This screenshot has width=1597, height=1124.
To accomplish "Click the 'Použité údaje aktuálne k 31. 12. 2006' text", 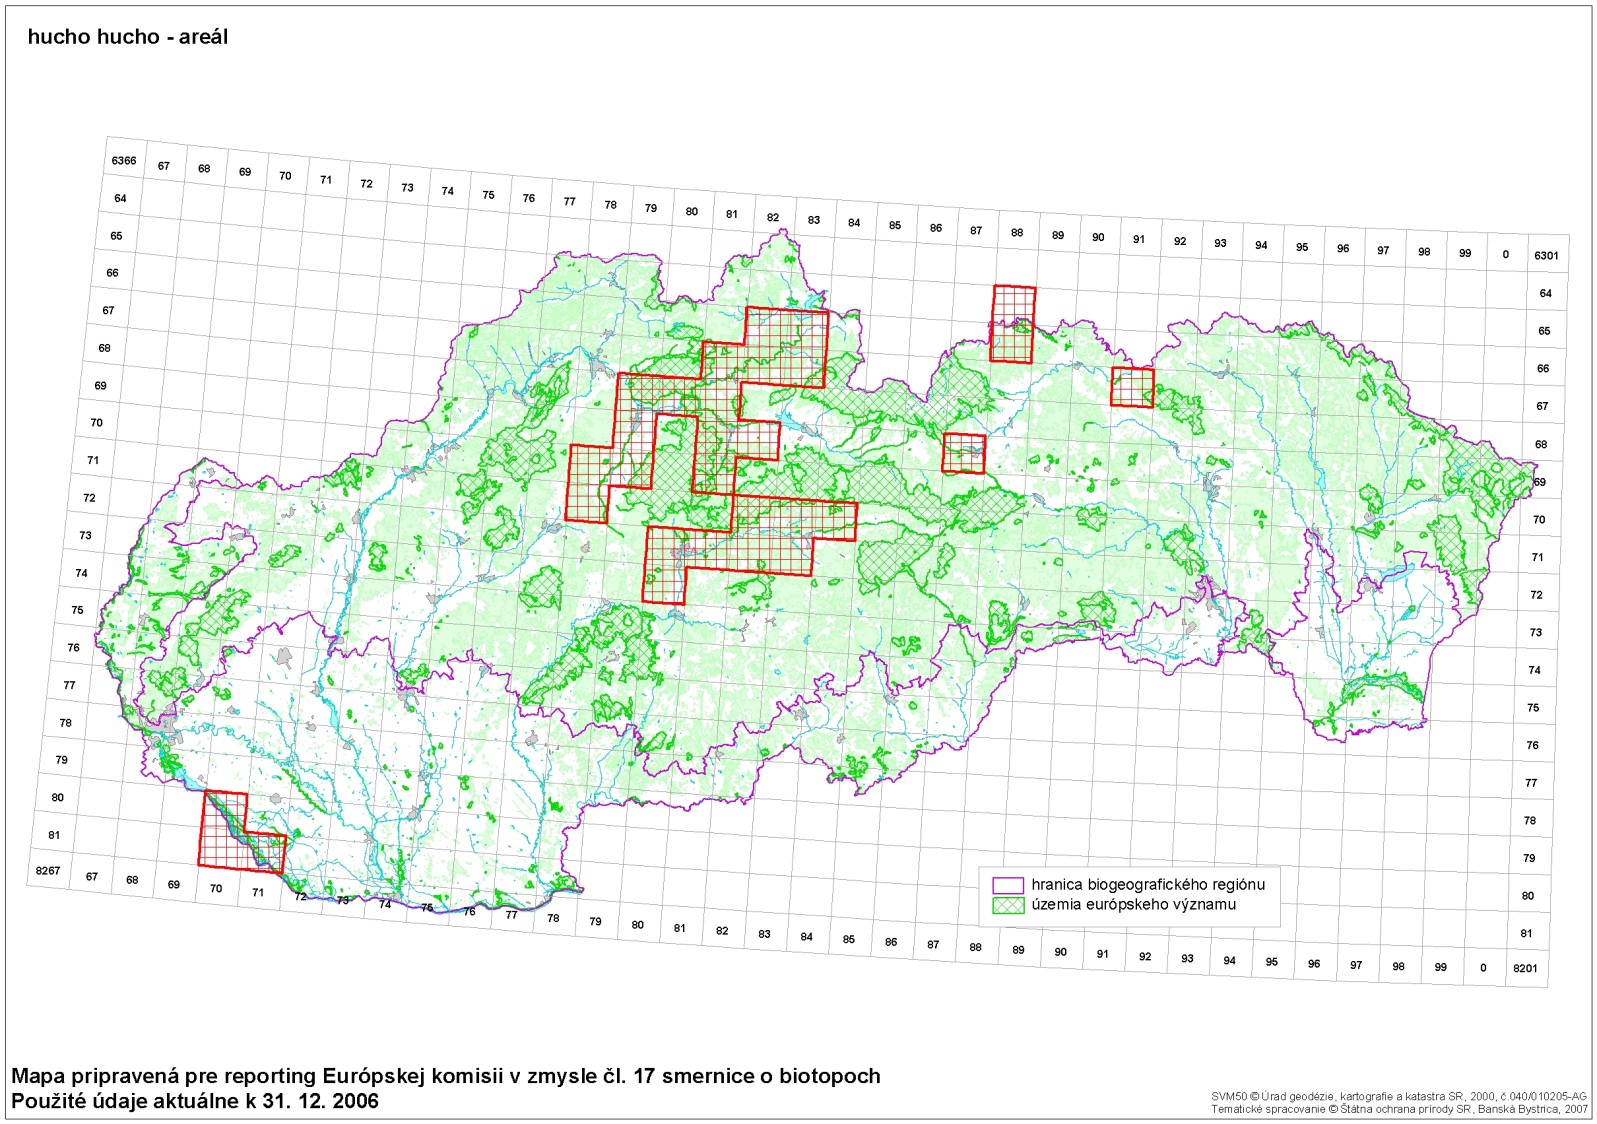I will tap(195, 1101).
